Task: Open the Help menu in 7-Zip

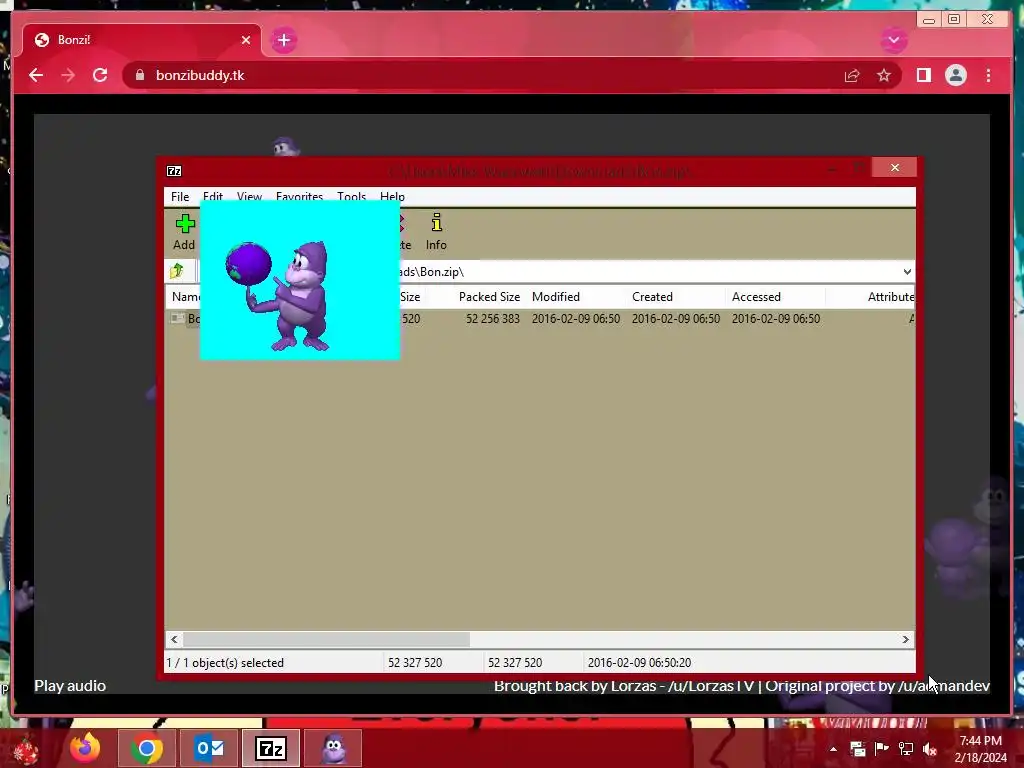Action: point(392,197)
